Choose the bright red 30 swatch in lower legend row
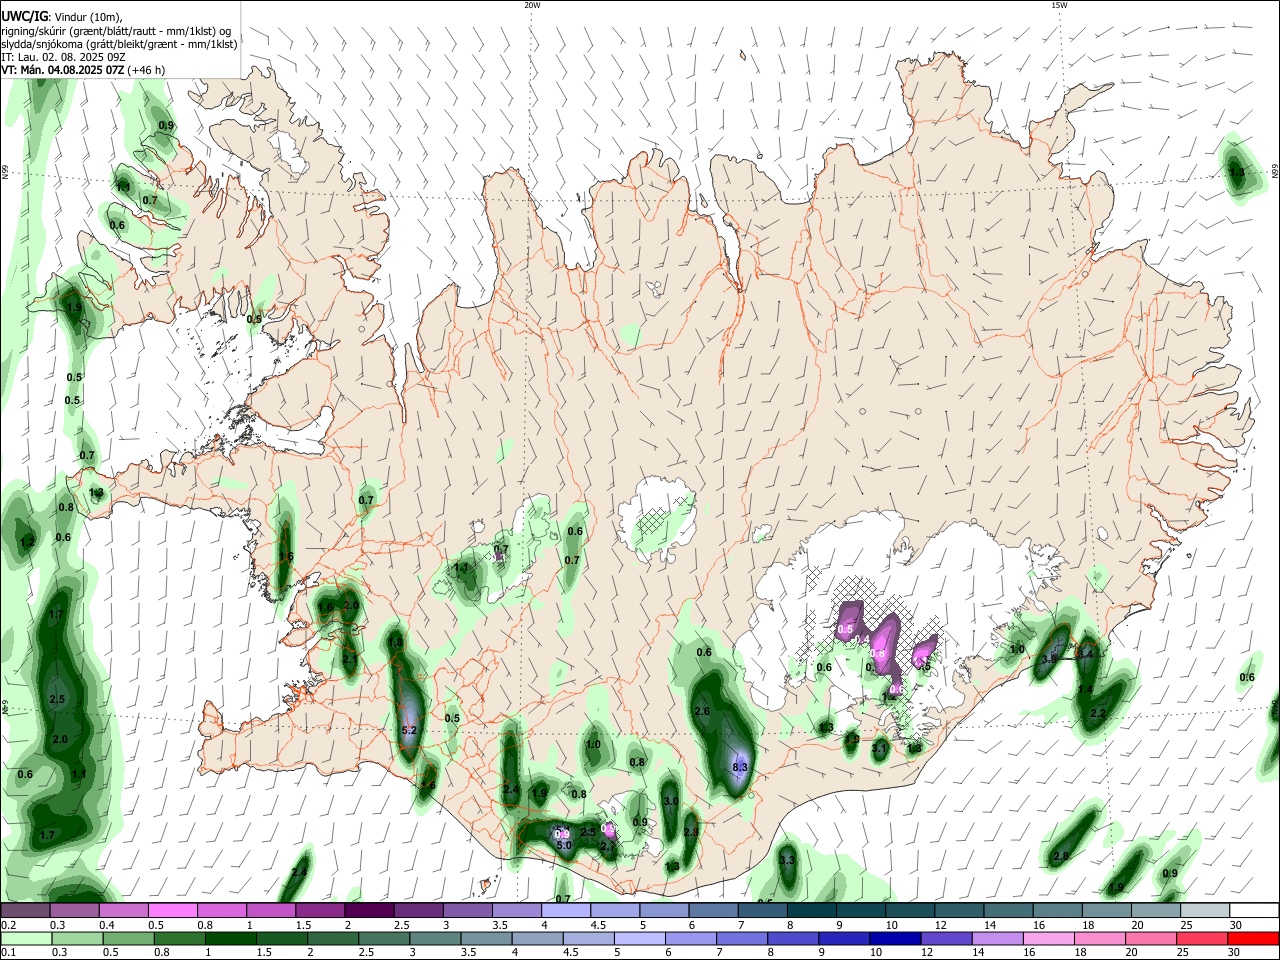 pyautogui.click(x=1252, y=938)
